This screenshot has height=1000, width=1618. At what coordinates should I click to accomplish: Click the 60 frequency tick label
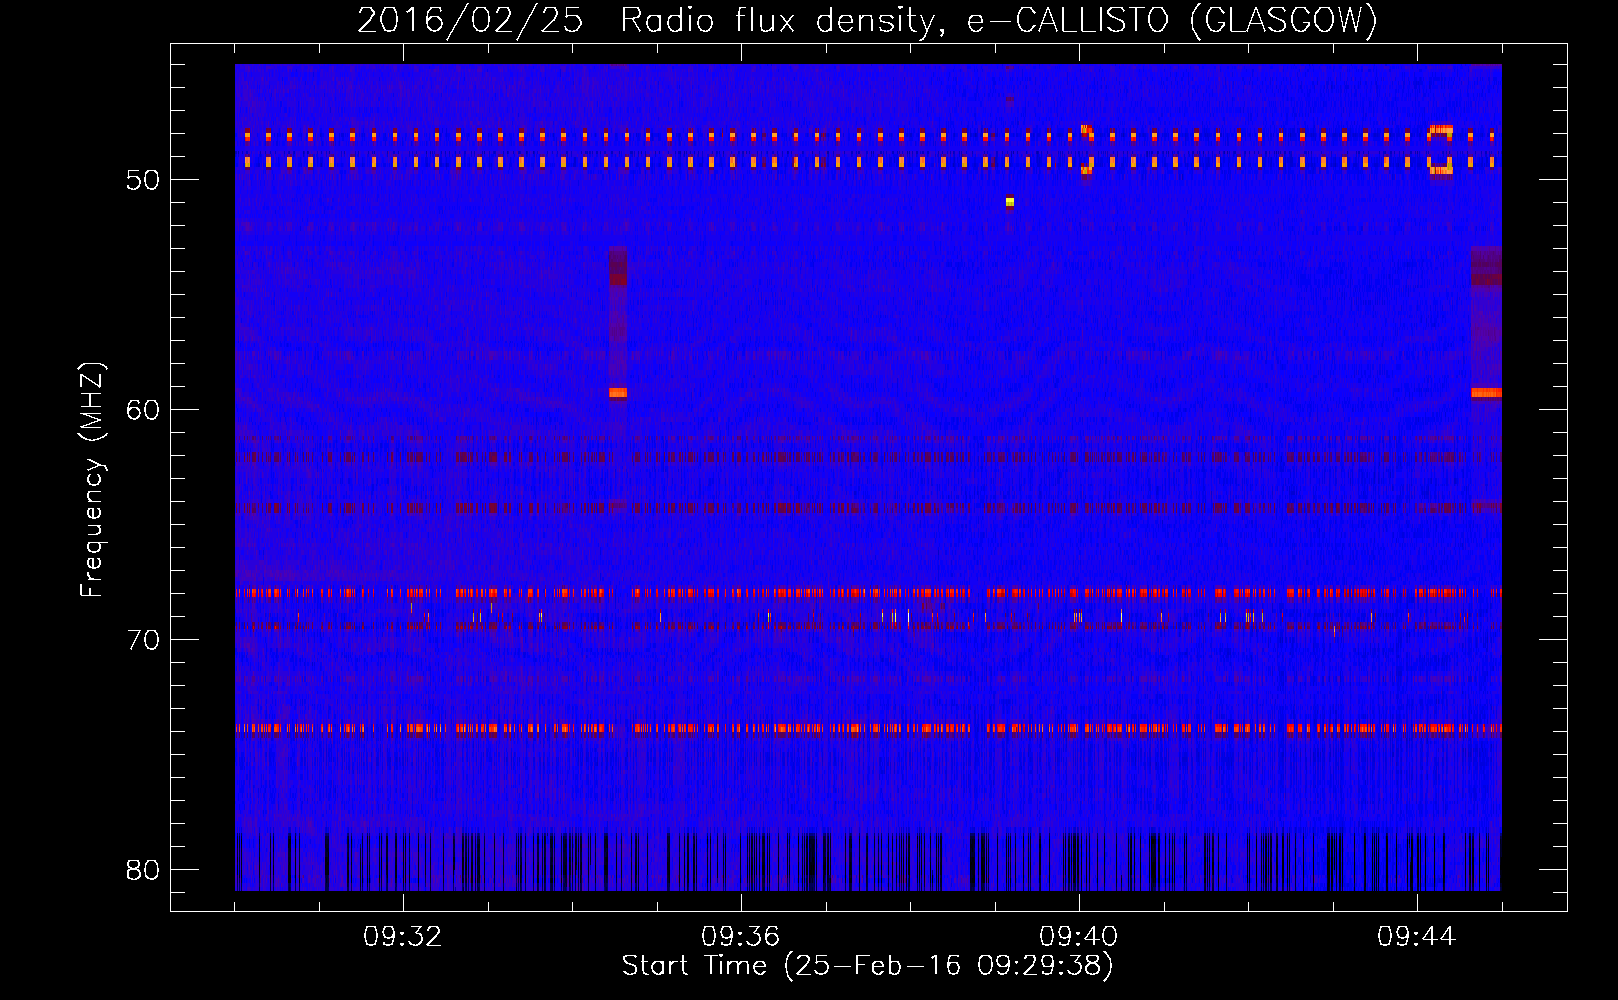click(143, 410)
